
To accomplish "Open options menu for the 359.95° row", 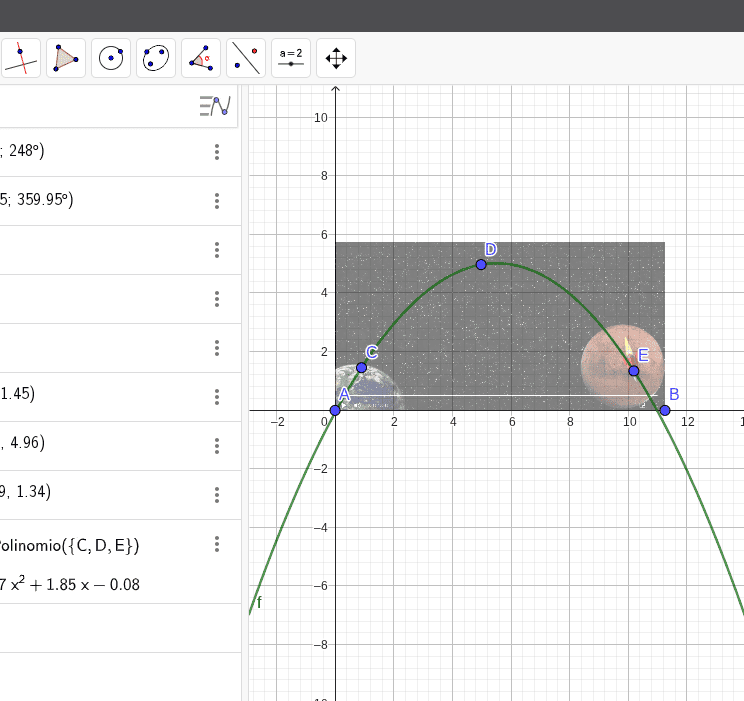I will click(x=217, y=201).
